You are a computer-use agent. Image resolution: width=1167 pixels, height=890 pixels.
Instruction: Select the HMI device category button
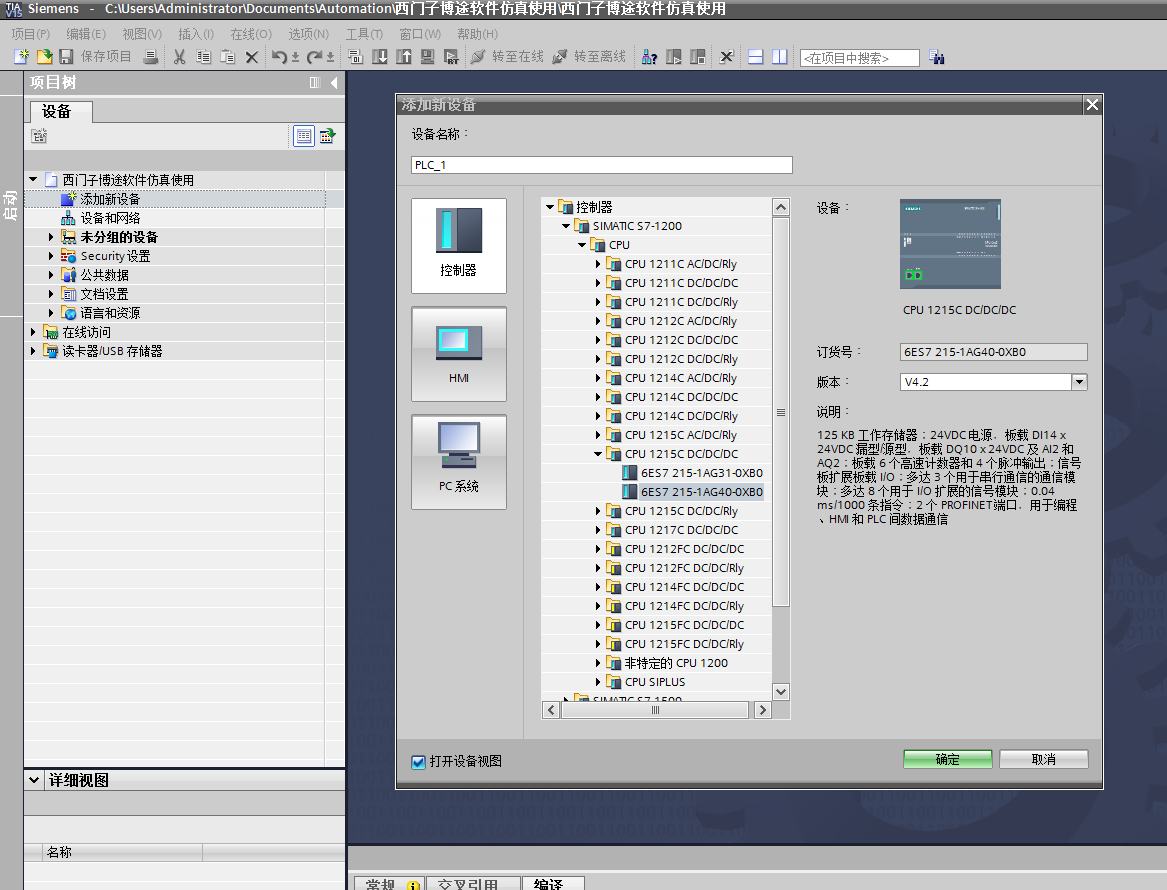458,354
